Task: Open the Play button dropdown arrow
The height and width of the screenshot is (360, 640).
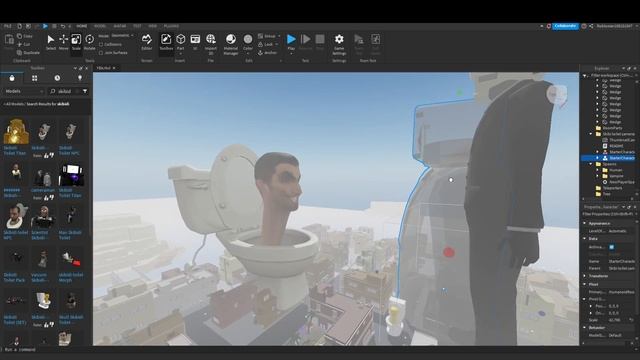Action: click(x=291, y=54)
